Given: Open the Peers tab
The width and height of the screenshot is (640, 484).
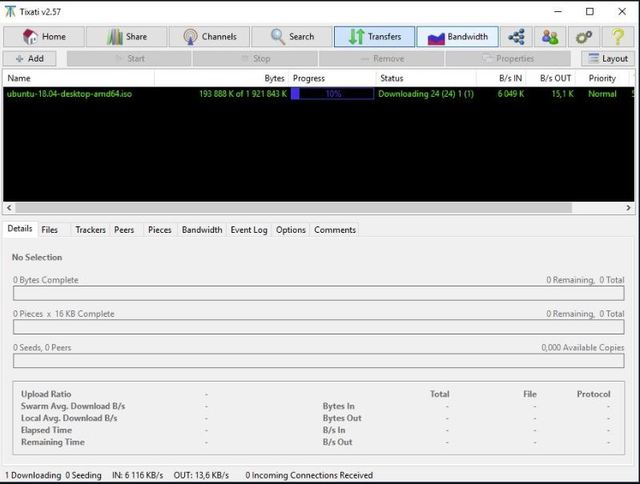Looking at the screenshot, I should point(124,230).
